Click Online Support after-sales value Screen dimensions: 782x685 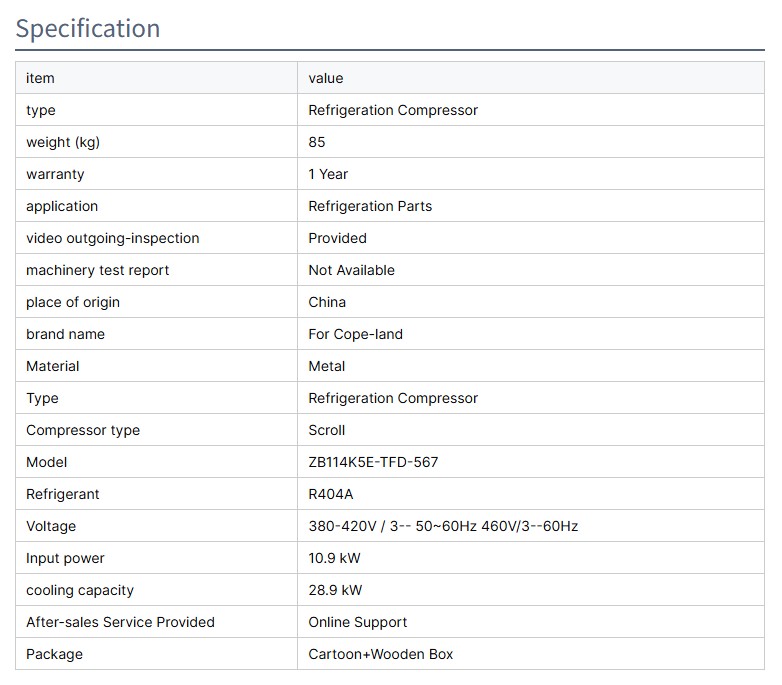tap(357, 622)
